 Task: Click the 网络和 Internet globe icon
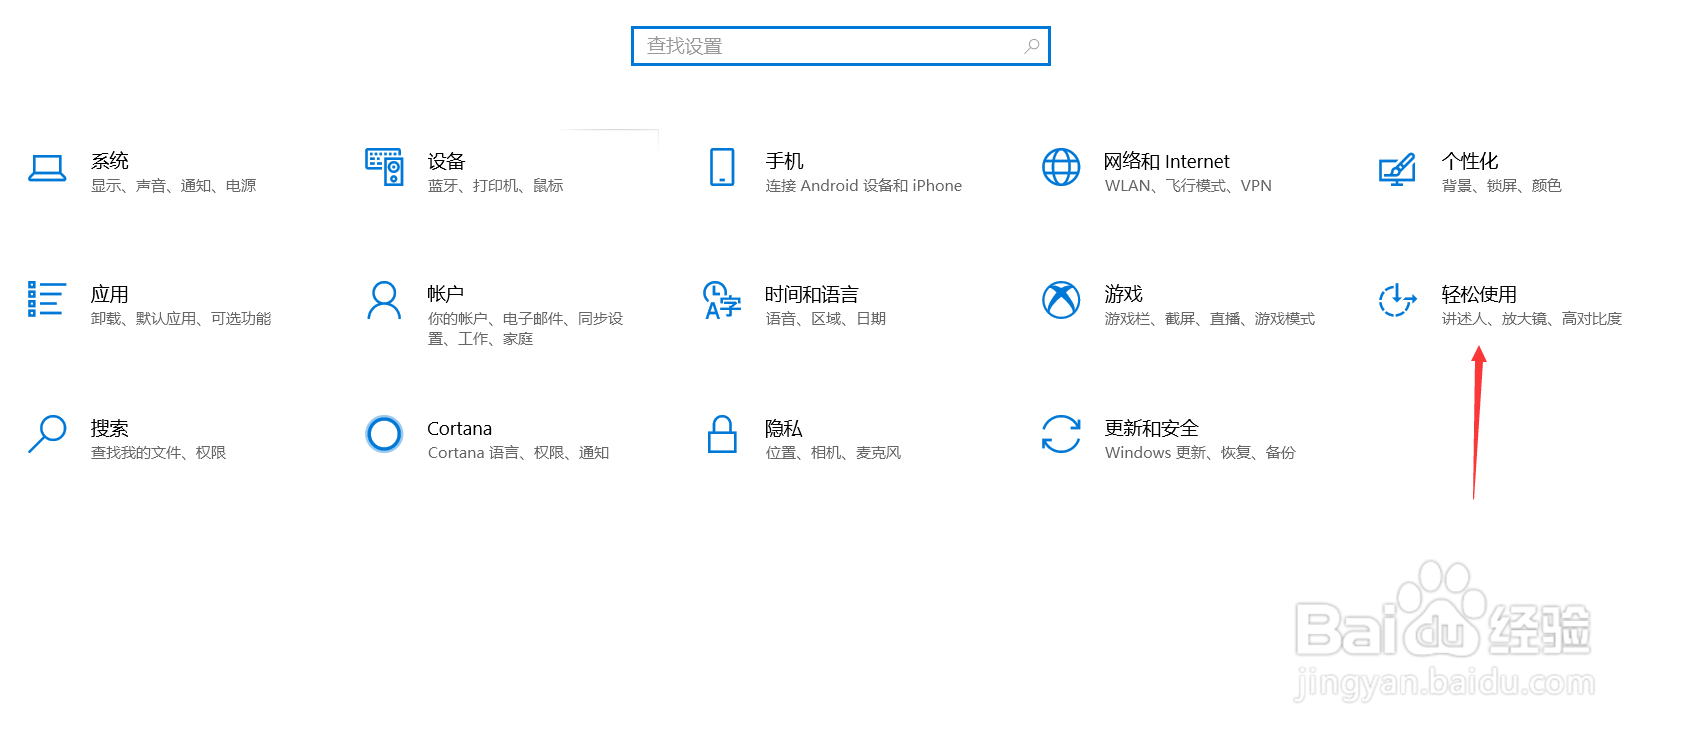pyautogui.click(x=1061, y=167)
